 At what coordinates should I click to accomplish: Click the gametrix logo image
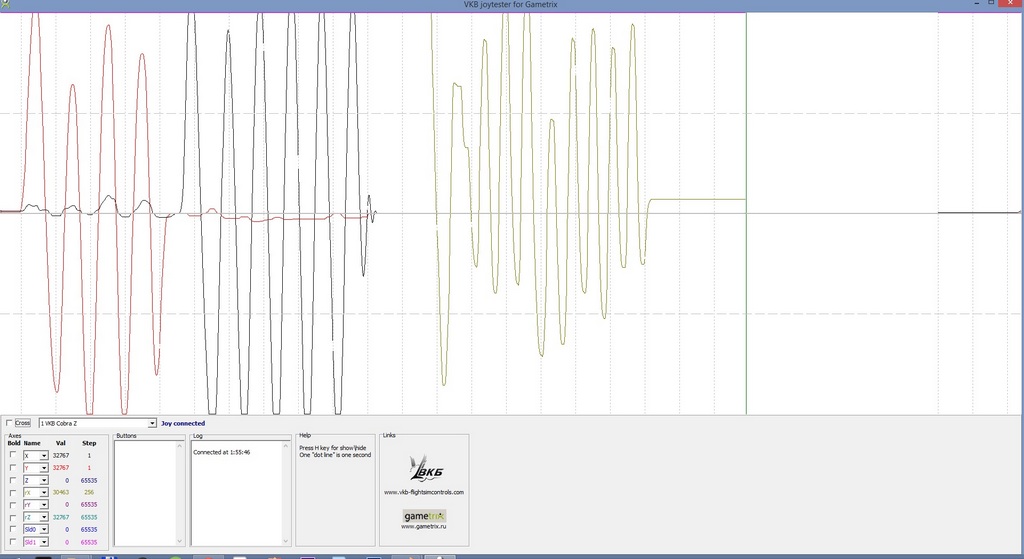(x=424, y=516)
